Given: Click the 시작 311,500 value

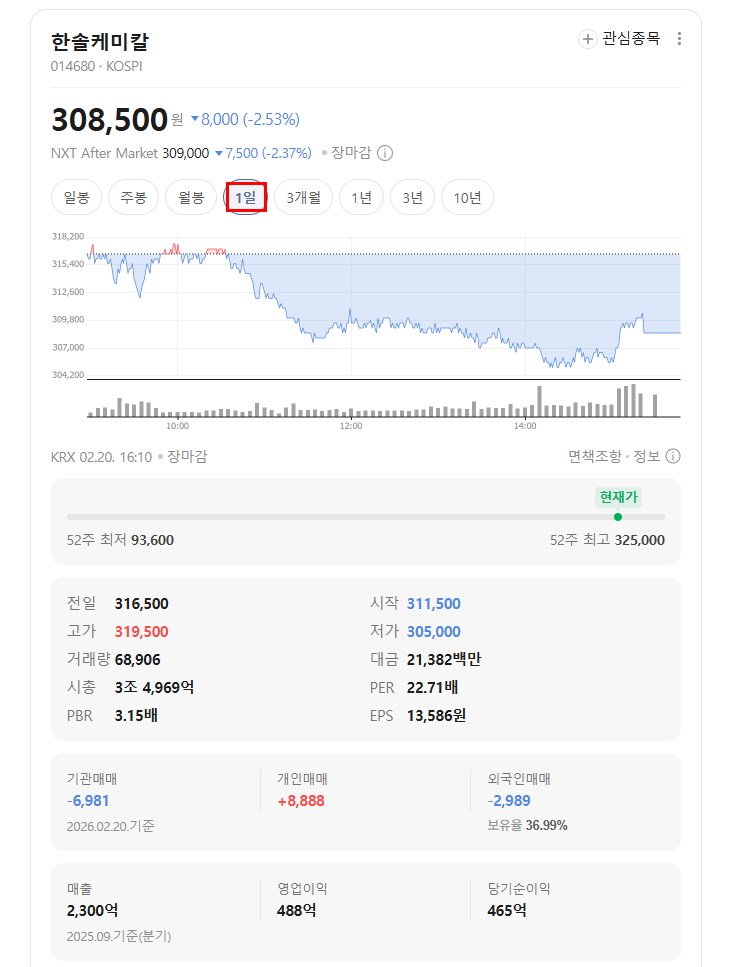Looking at the screenshot, I should pyautogui.click(x=434, y=604).
